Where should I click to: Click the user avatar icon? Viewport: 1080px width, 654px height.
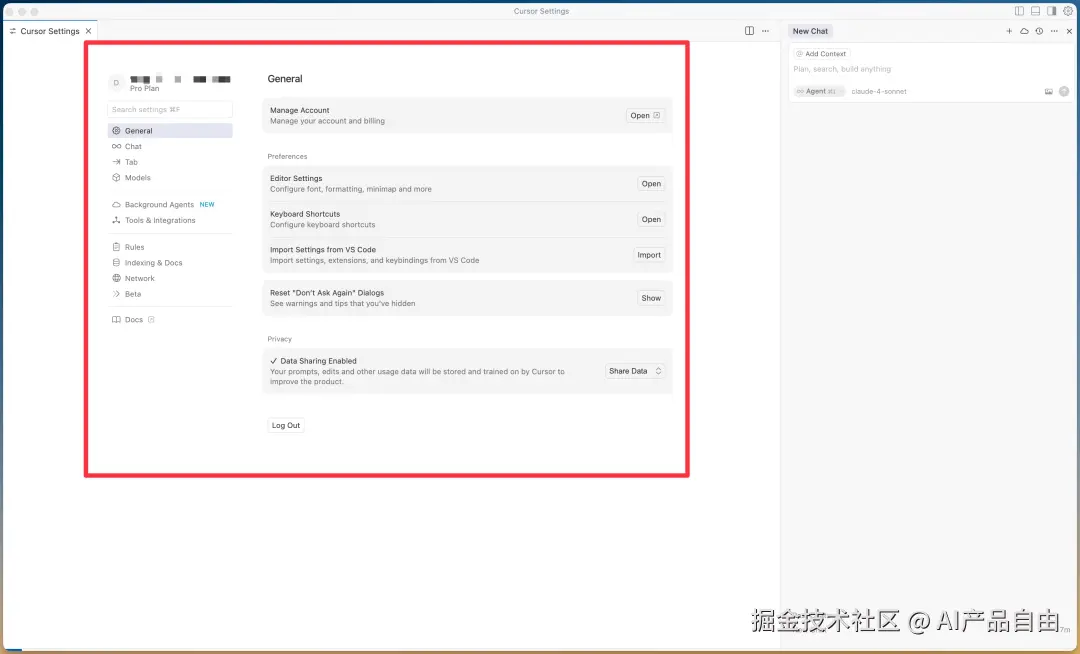pyautogui.click(x=116, y=83)
